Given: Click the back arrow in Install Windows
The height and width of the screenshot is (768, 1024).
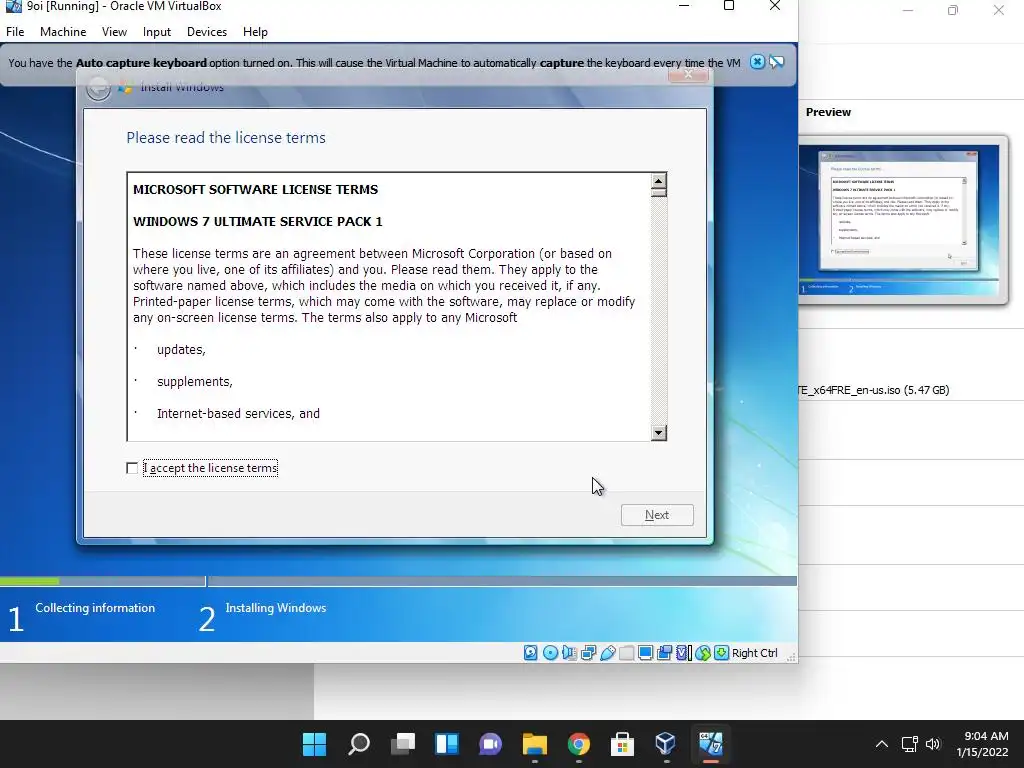Looking at the screenshot, I should pyautogui.click(x=99, y=88).
